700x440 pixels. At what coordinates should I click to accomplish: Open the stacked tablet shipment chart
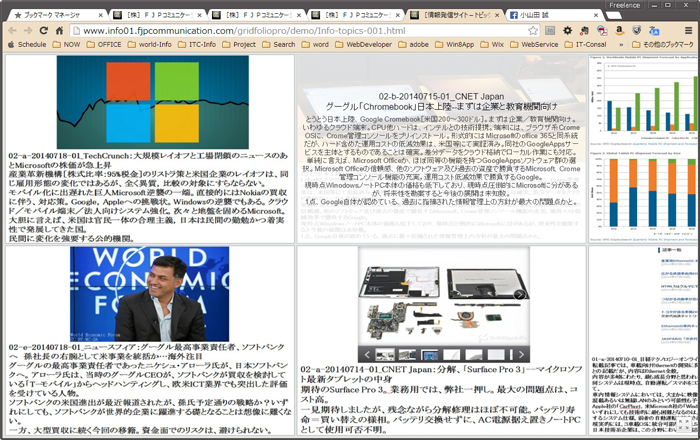point(643,195)
